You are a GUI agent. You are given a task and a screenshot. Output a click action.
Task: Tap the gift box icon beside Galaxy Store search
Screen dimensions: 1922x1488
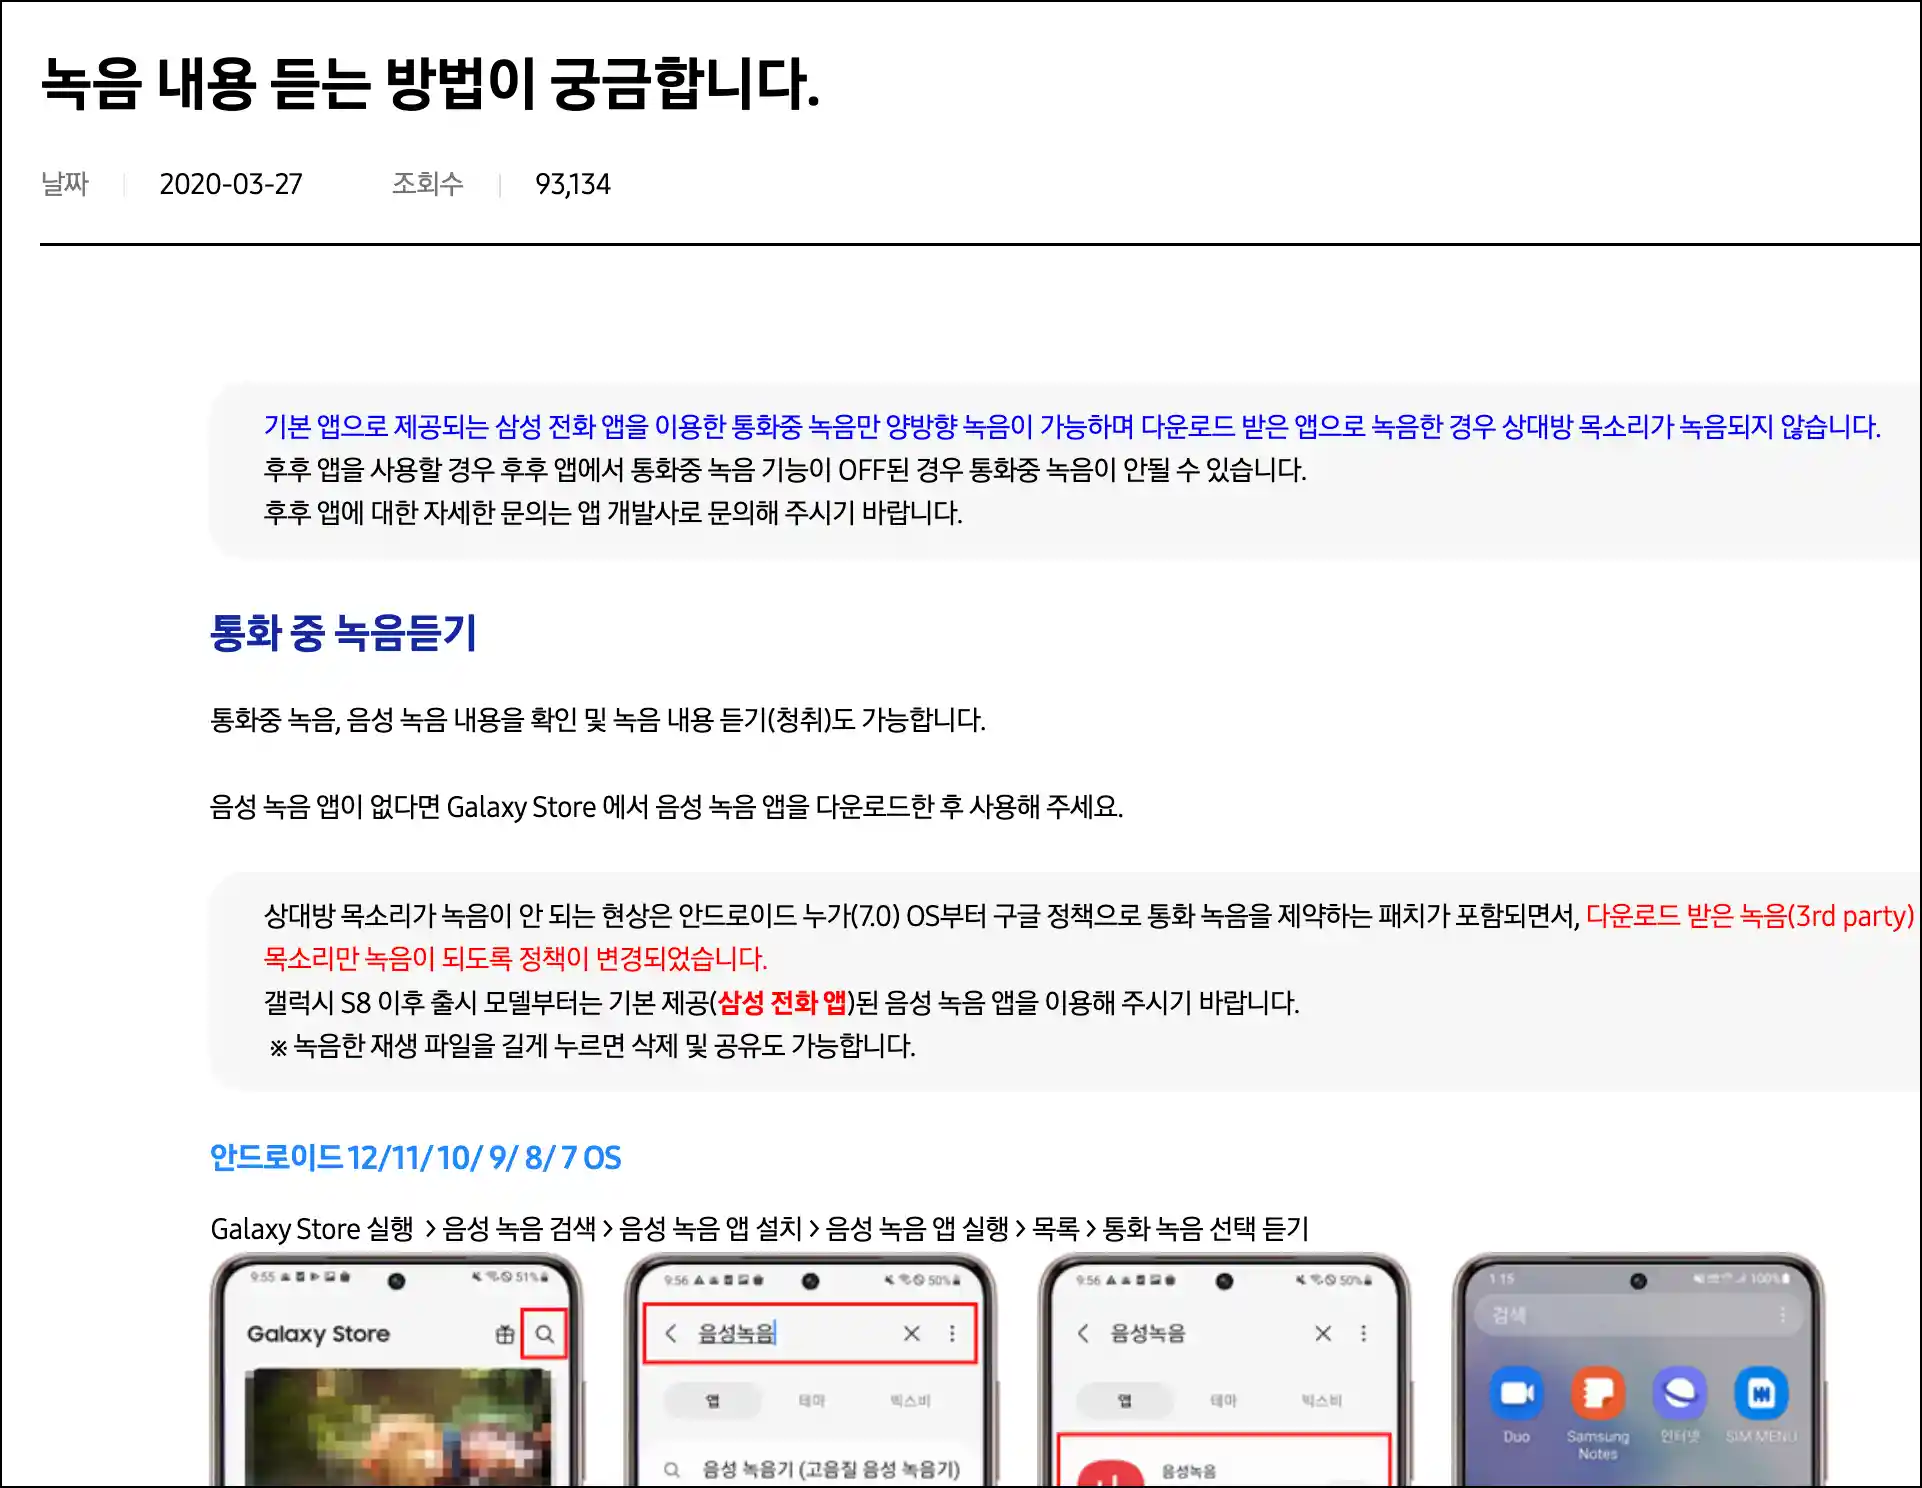coord(505,1333)
